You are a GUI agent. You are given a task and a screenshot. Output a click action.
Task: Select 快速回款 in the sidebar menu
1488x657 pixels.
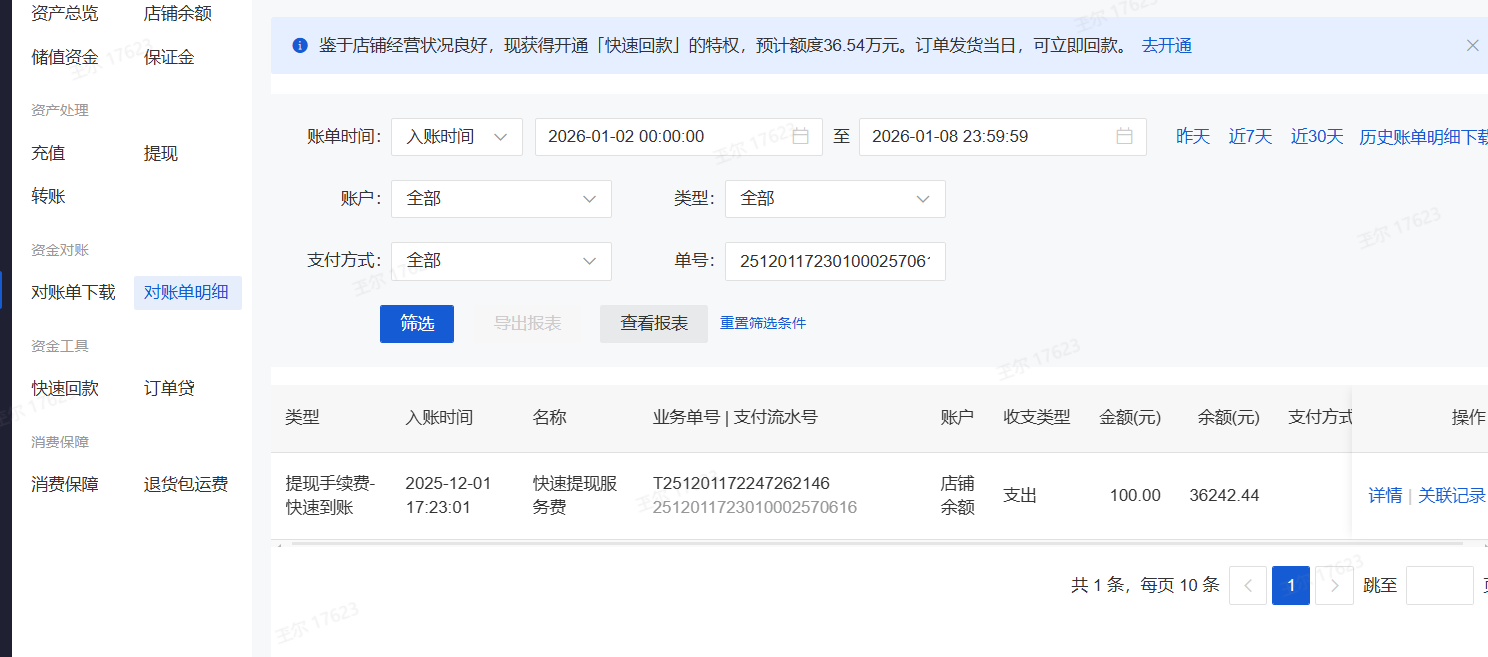(x=65, y=389)
